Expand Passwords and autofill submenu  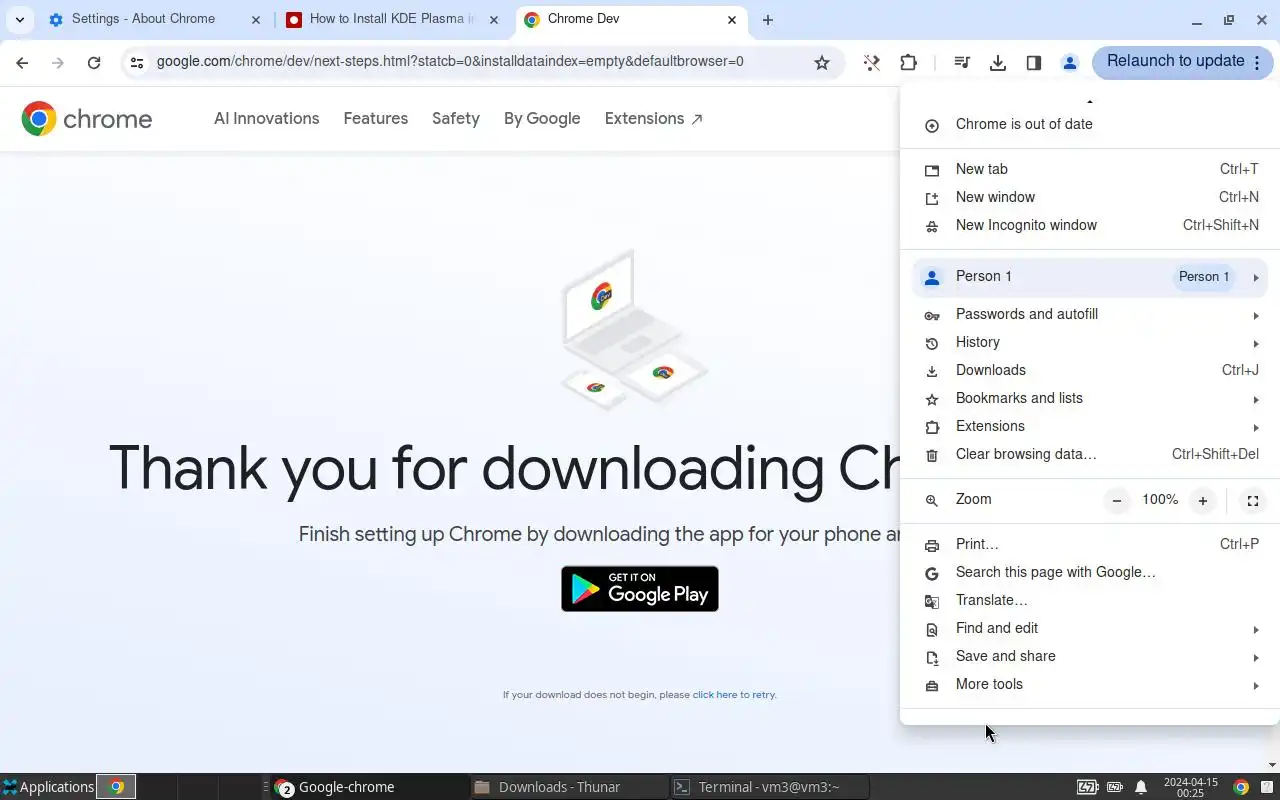[x=1090, y=315]
